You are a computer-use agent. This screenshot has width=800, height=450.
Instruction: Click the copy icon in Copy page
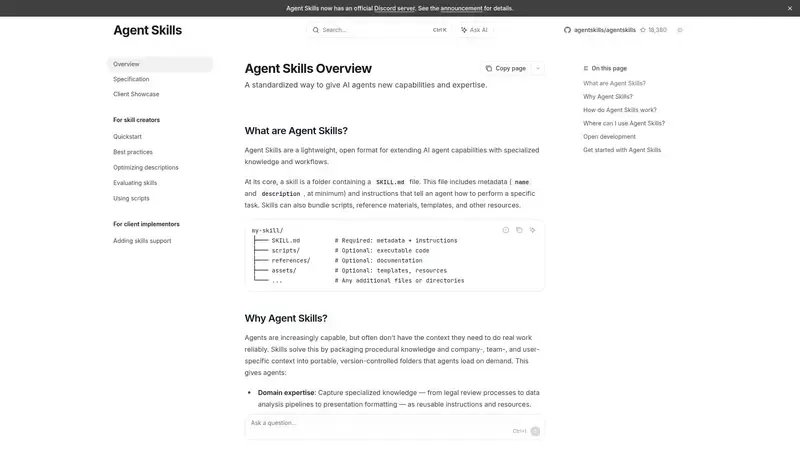click(x=489, y=68)
